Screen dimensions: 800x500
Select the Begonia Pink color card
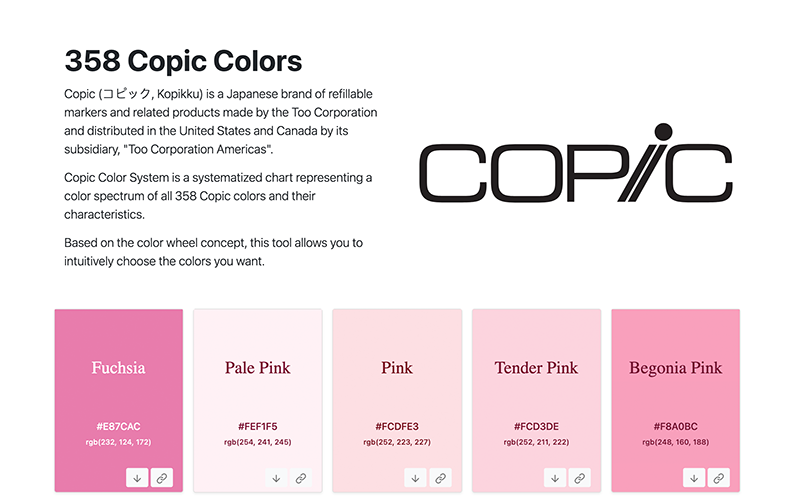click(x=675, y=368)
